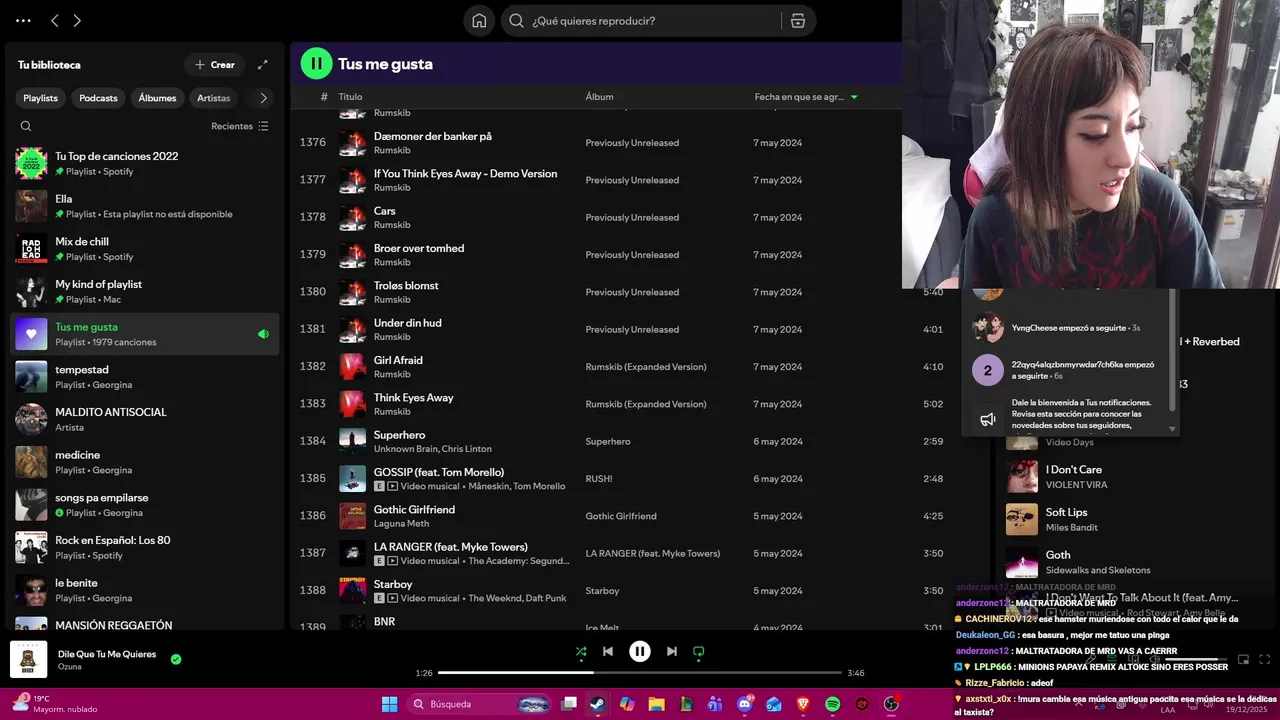Open Steam from the taskbar
Viewport: 1280px width, 720px height.
(x=597, y=704)
